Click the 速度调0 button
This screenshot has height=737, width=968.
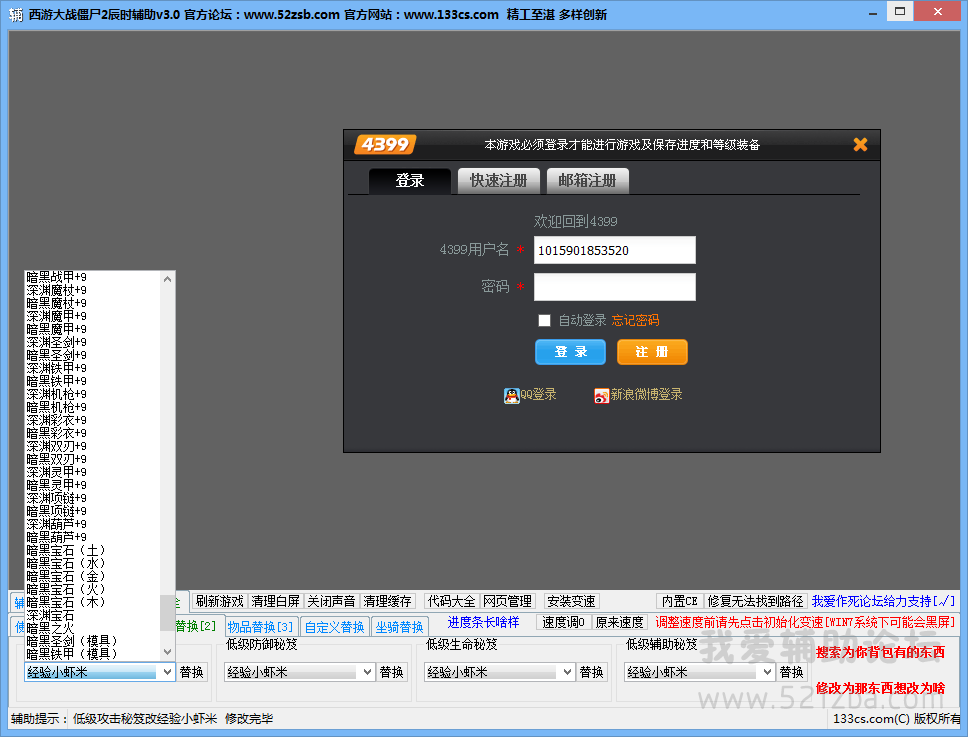coord(564,622)
